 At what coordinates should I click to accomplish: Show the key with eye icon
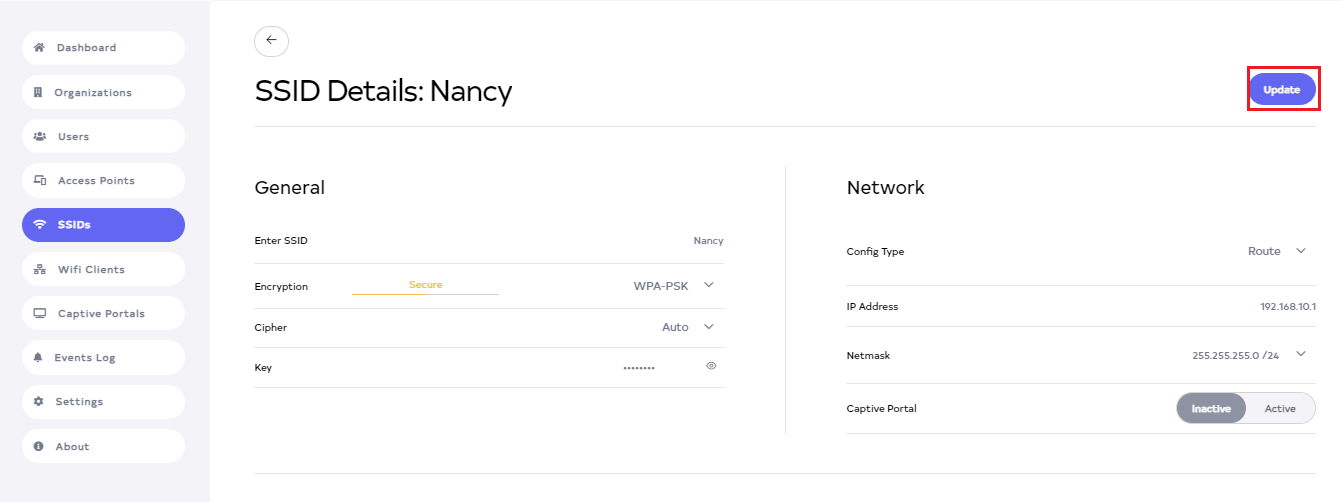[x=711, y=366]
